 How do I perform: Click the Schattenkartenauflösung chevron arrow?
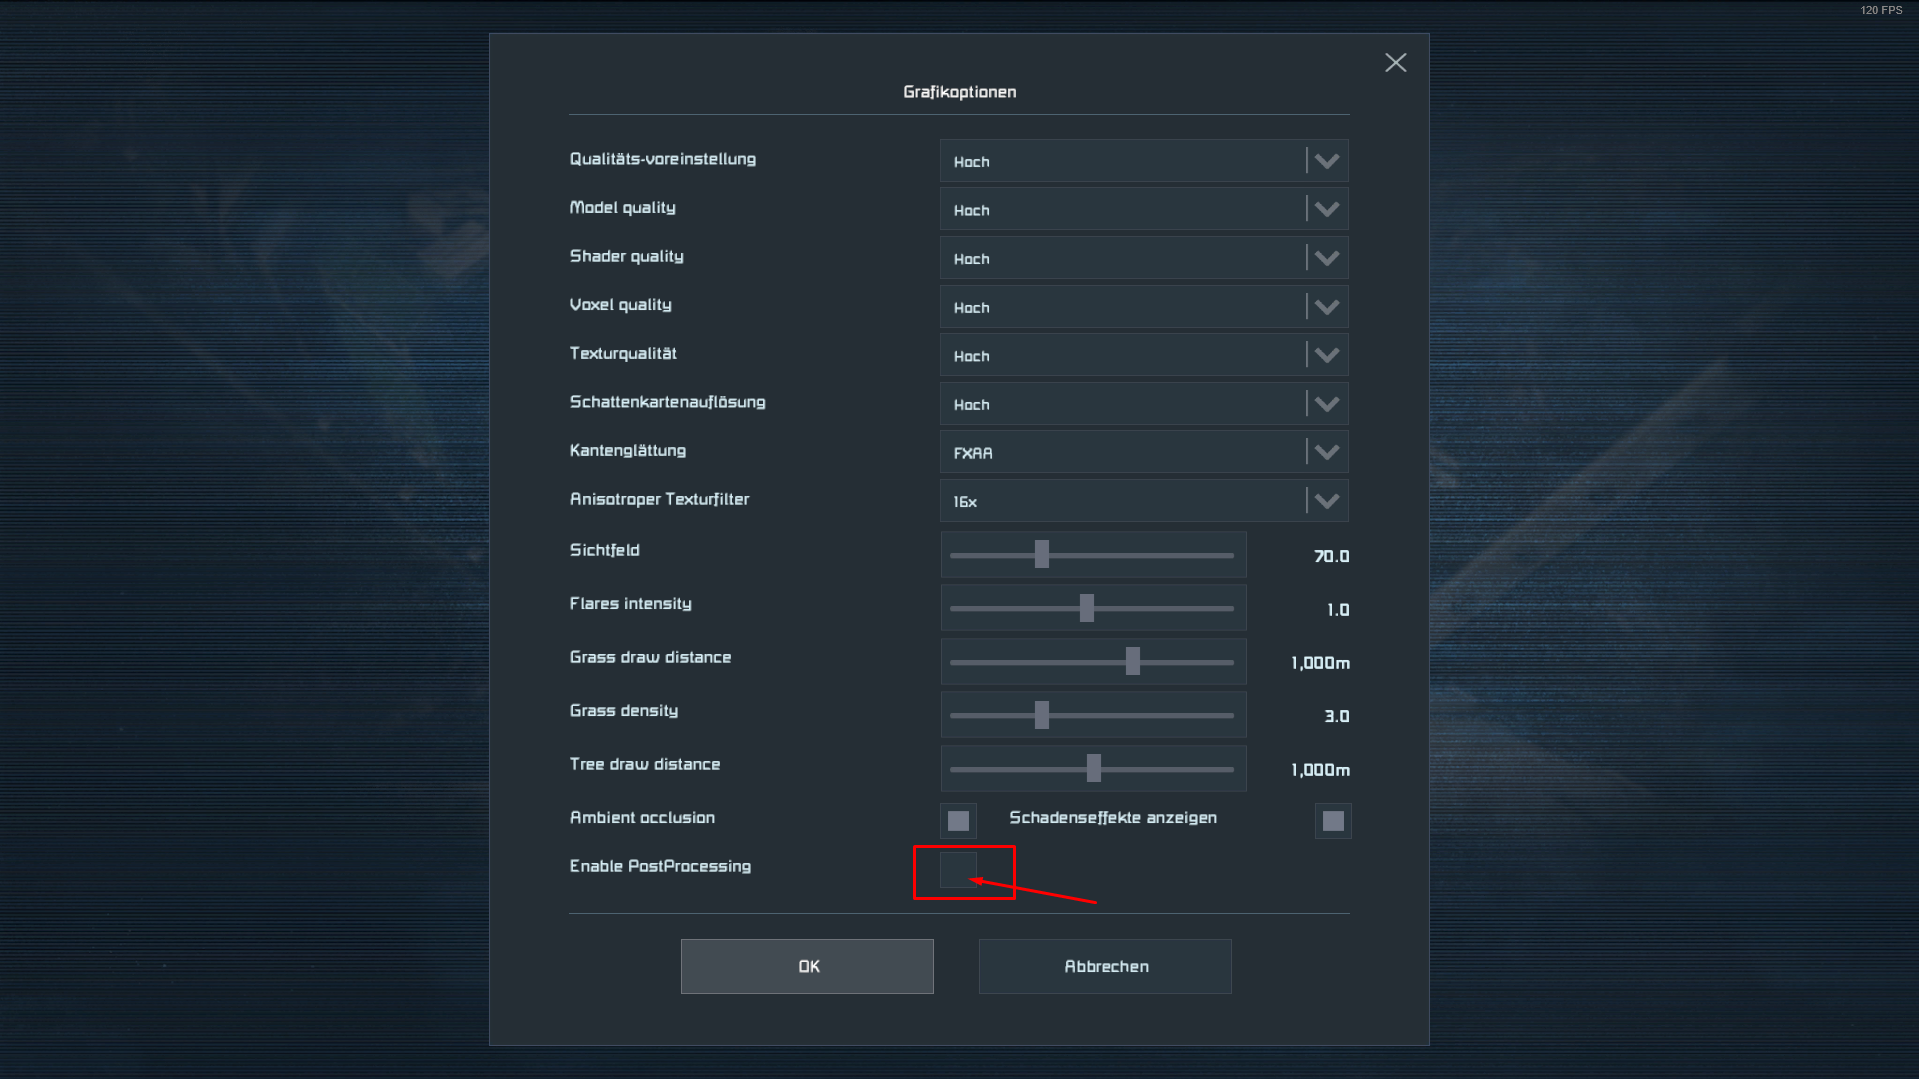1326,404
